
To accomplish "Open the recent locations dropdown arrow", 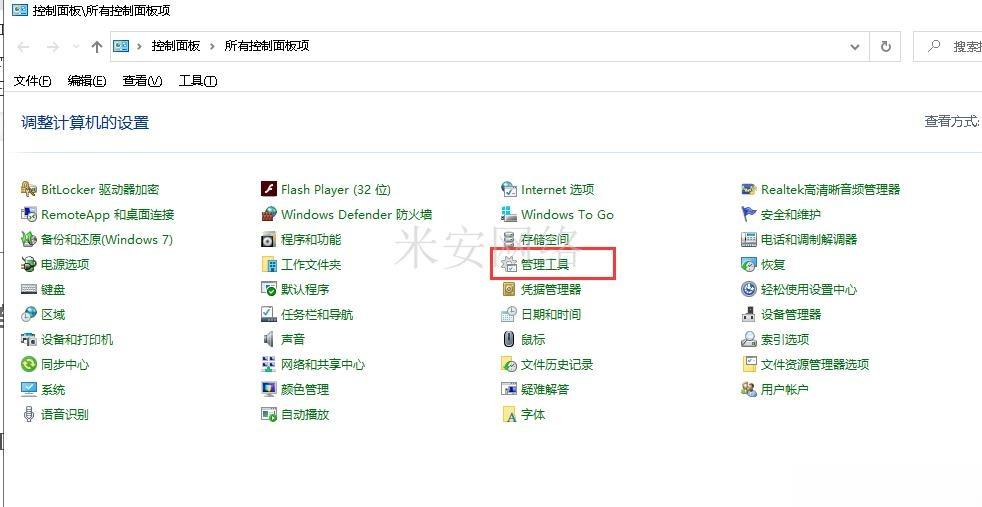I will (x=76, y=46).
